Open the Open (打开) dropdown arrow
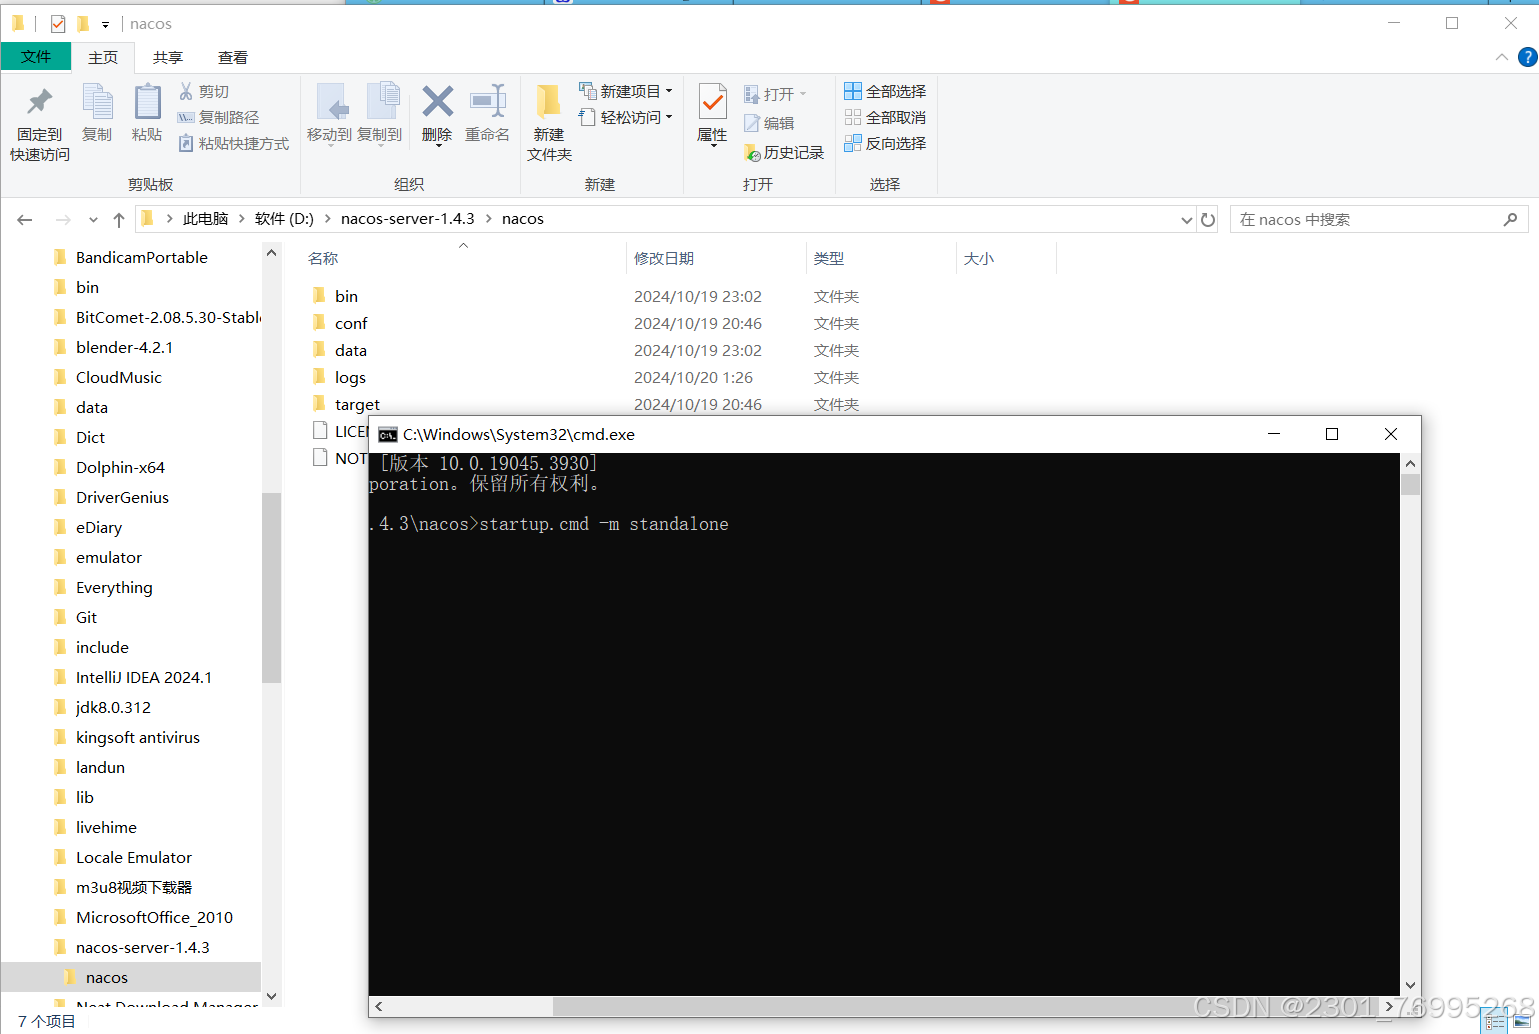Screen dimensions: 1539x1034 tap(802, 94)
